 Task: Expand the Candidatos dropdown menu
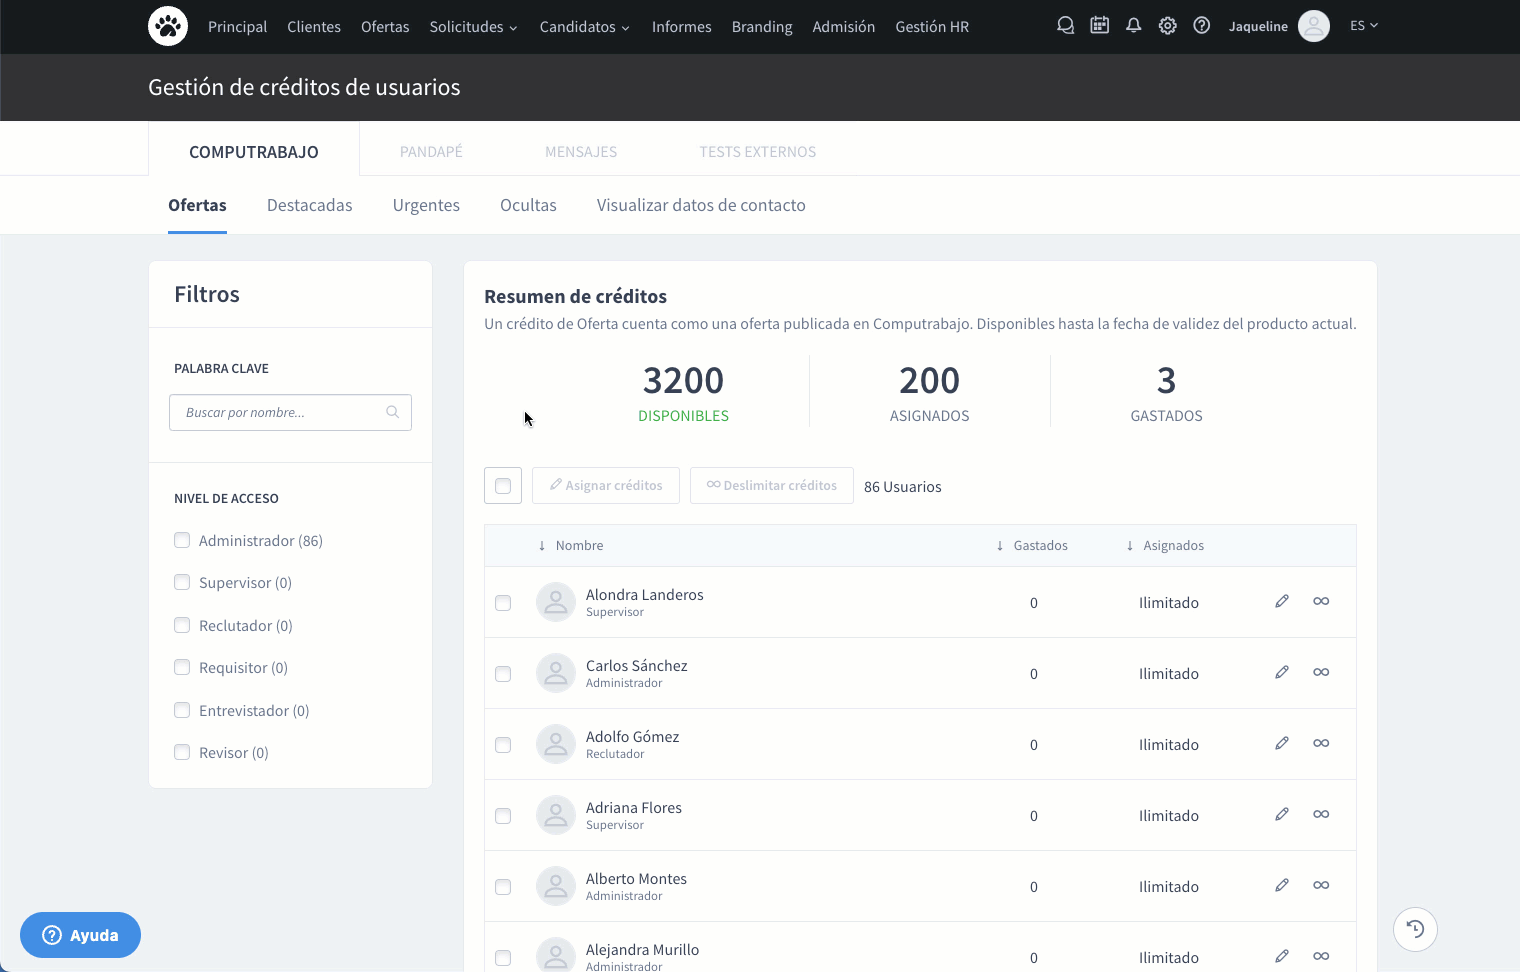click(x=584, y=27)
